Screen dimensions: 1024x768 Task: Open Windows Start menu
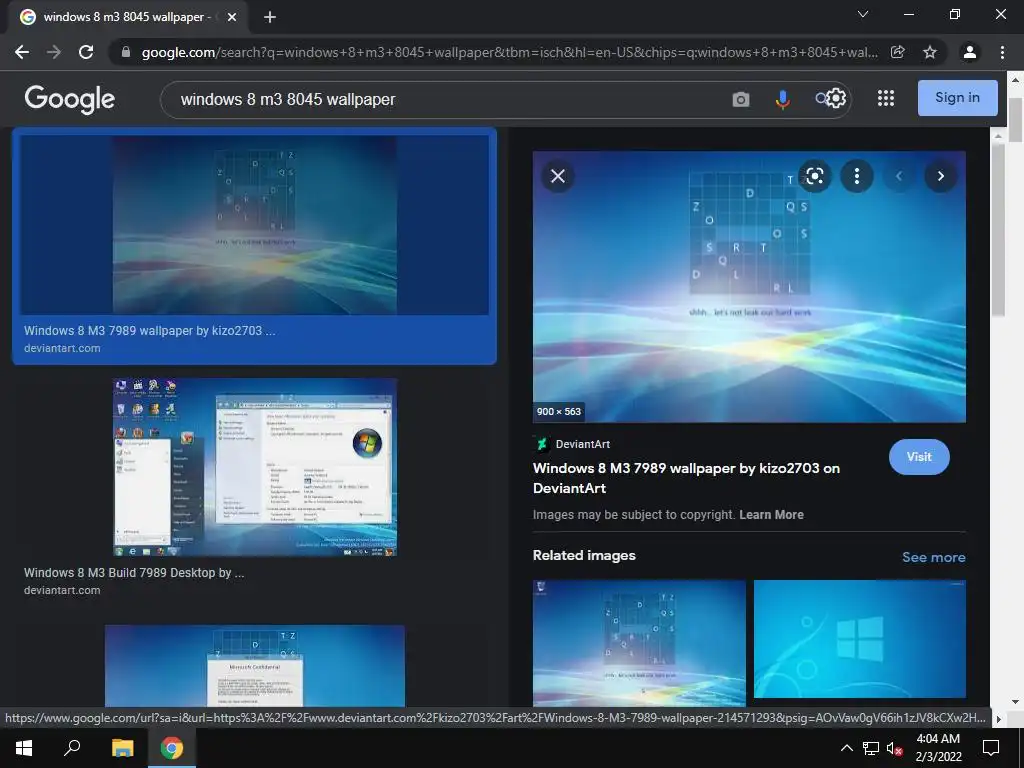pos(24,748)
